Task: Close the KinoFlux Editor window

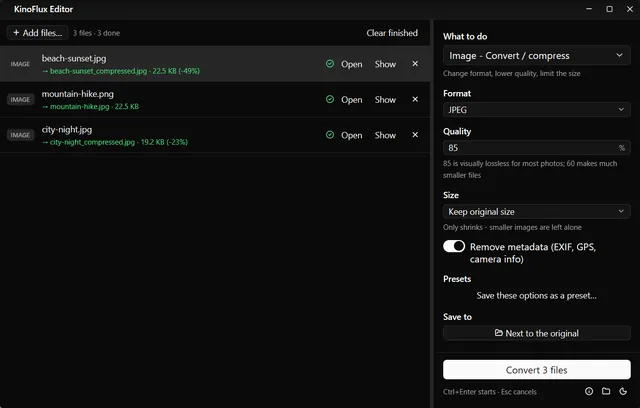Action: click(x=630, y=9)
